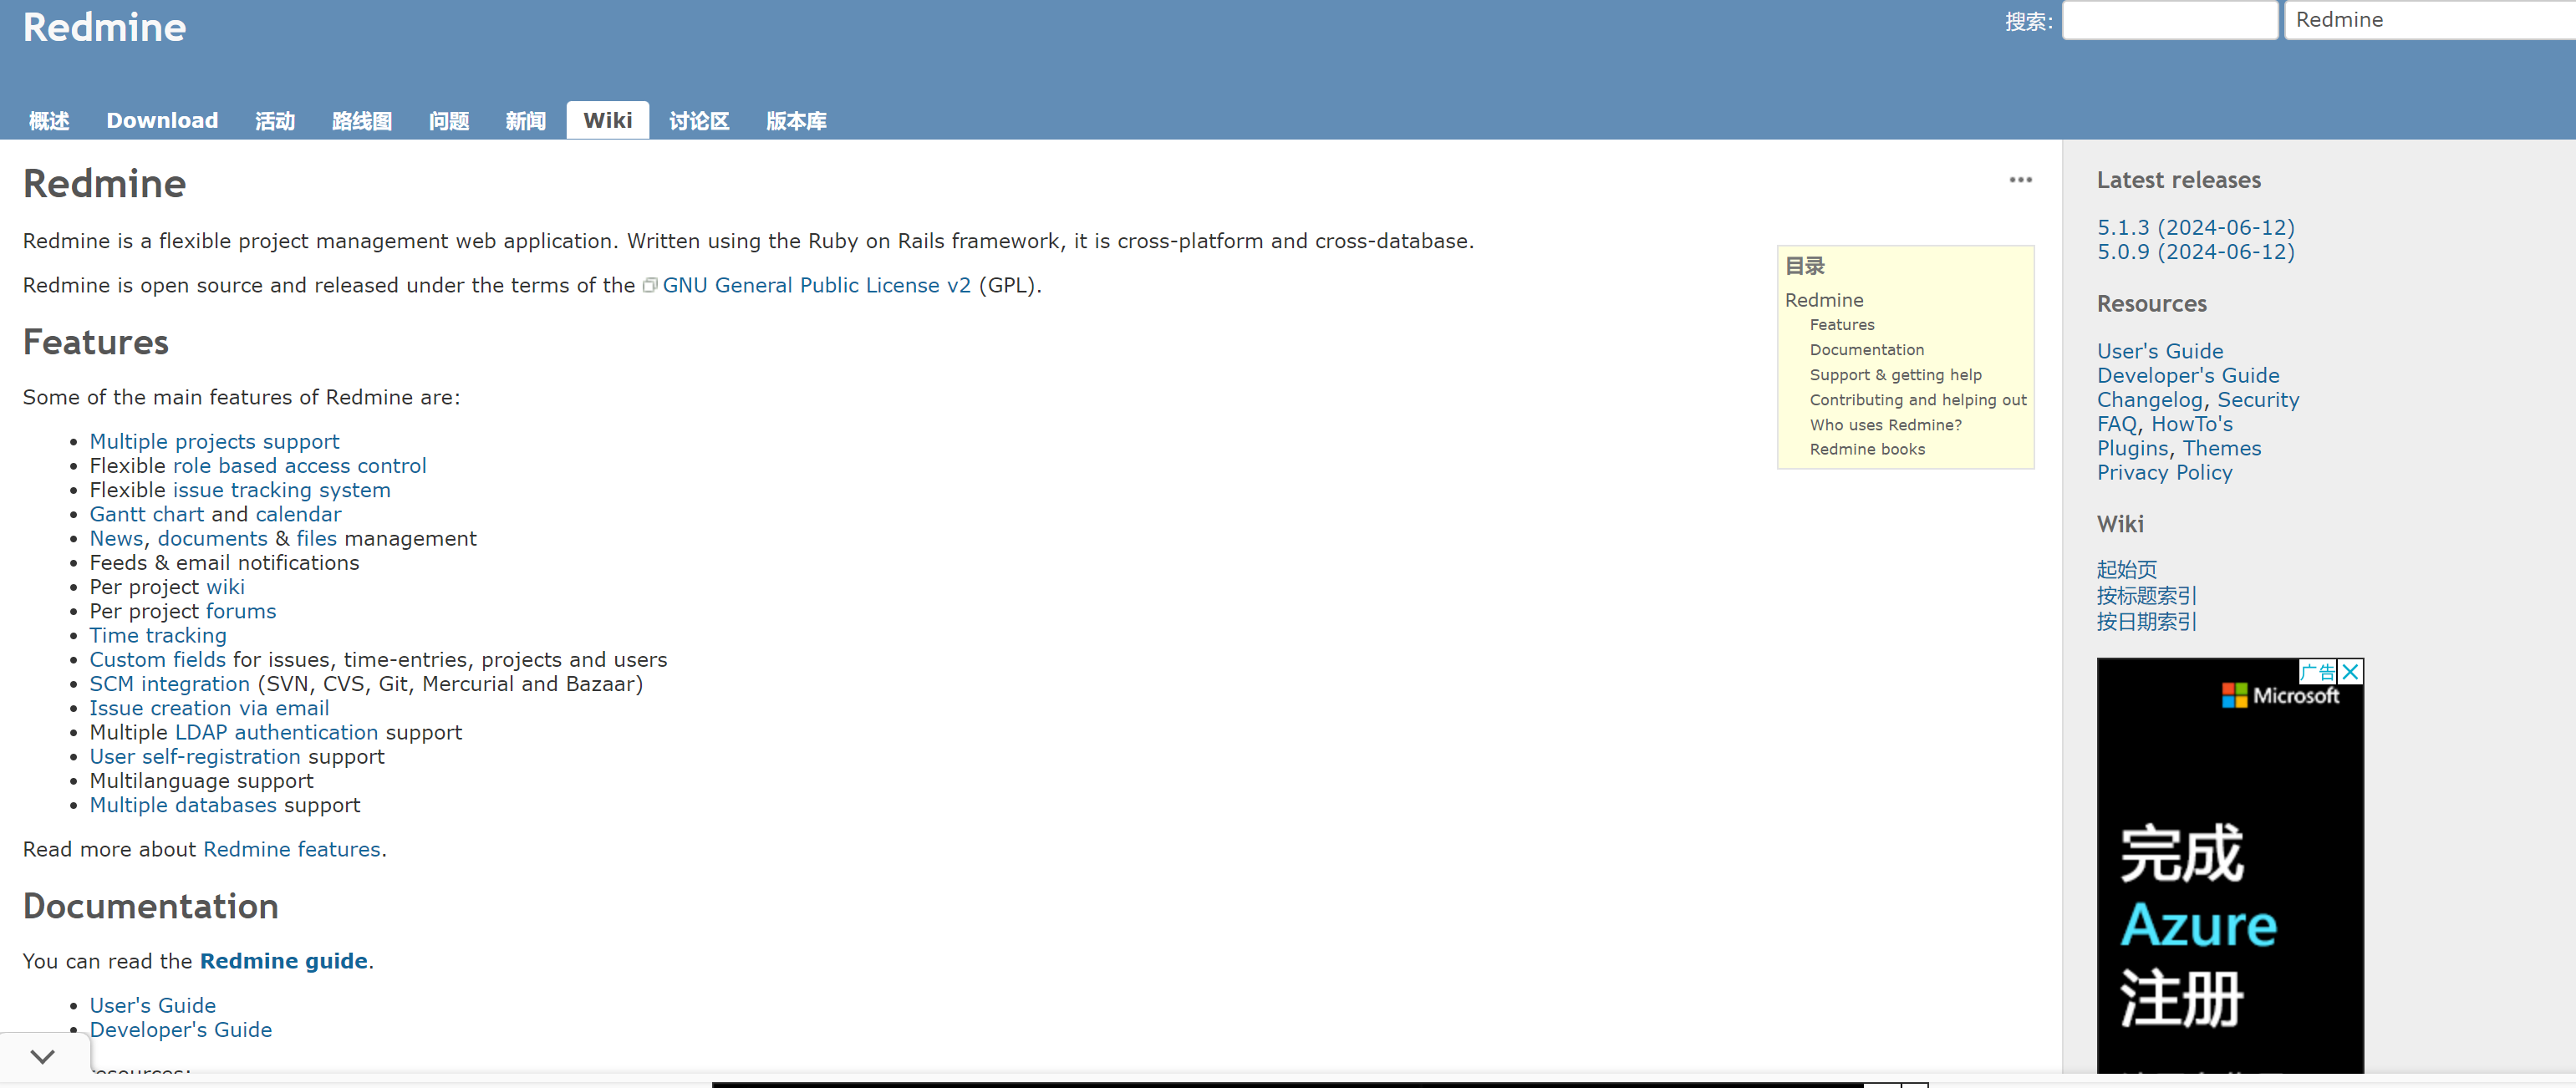Viewport: 2576px width, 1088px height.
Task: Open the documents feature link
Action: 212,538
